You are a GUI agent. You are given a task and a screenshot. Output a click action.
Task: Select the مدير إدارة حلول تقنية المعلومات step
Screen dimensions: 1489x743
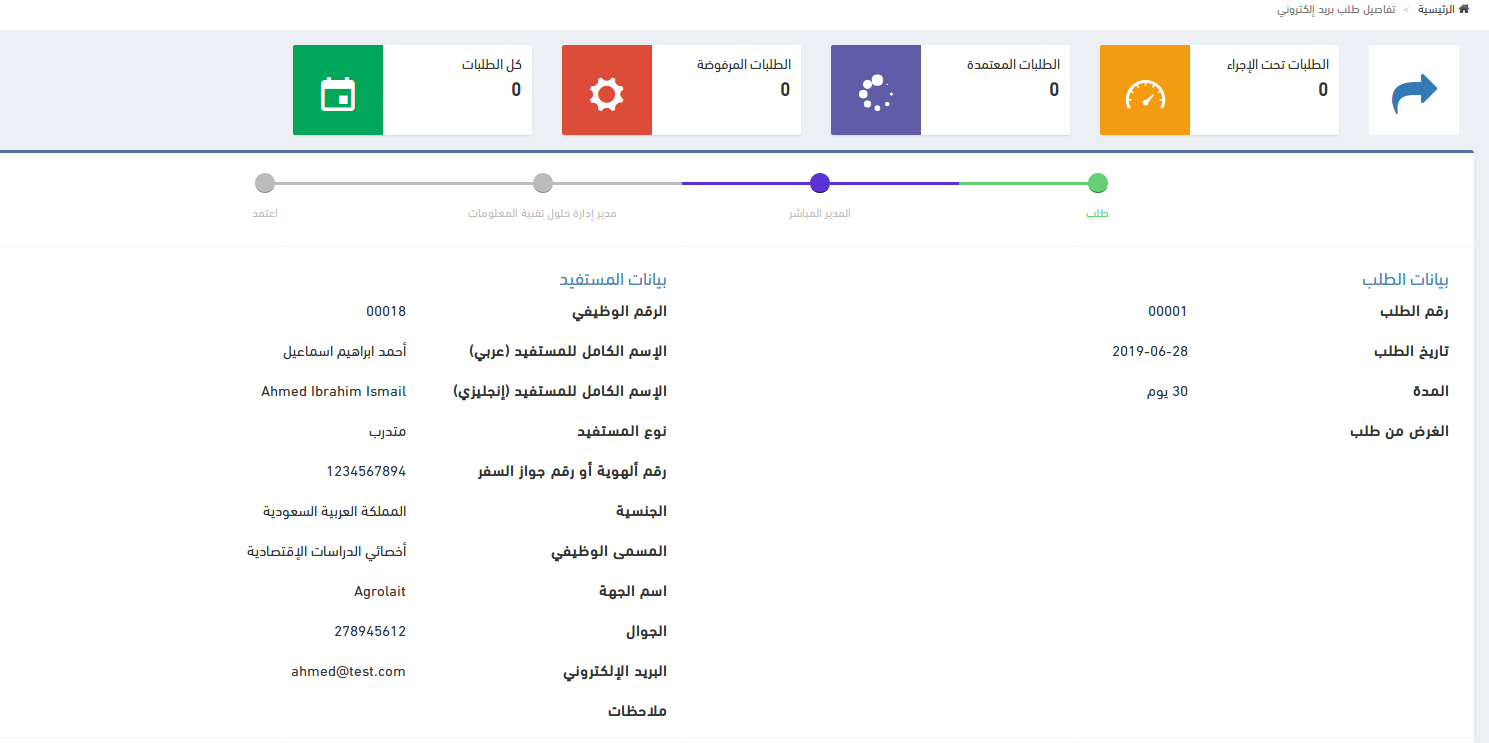click(543, 183)
